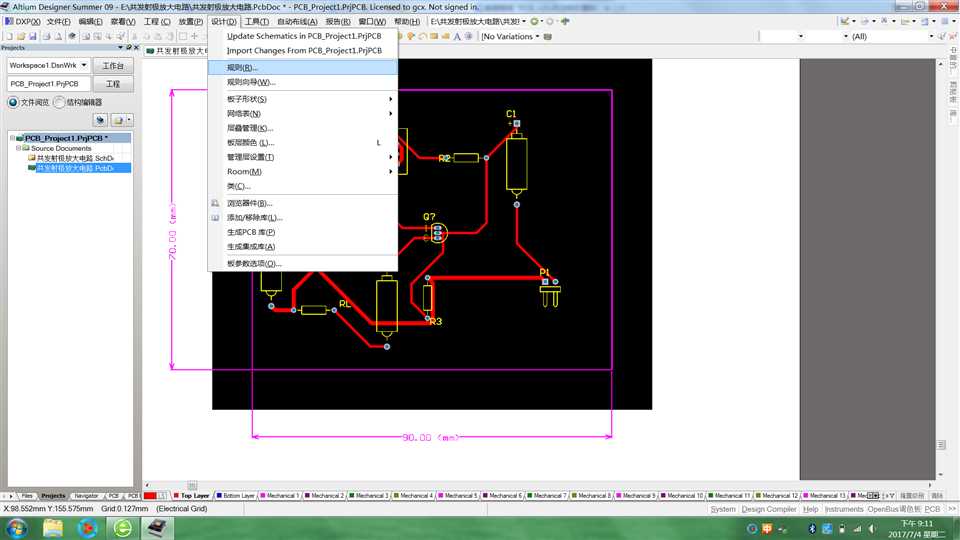Open green browser taskbar icon
This screenshot has height=540, width=960.
[122, 528]
